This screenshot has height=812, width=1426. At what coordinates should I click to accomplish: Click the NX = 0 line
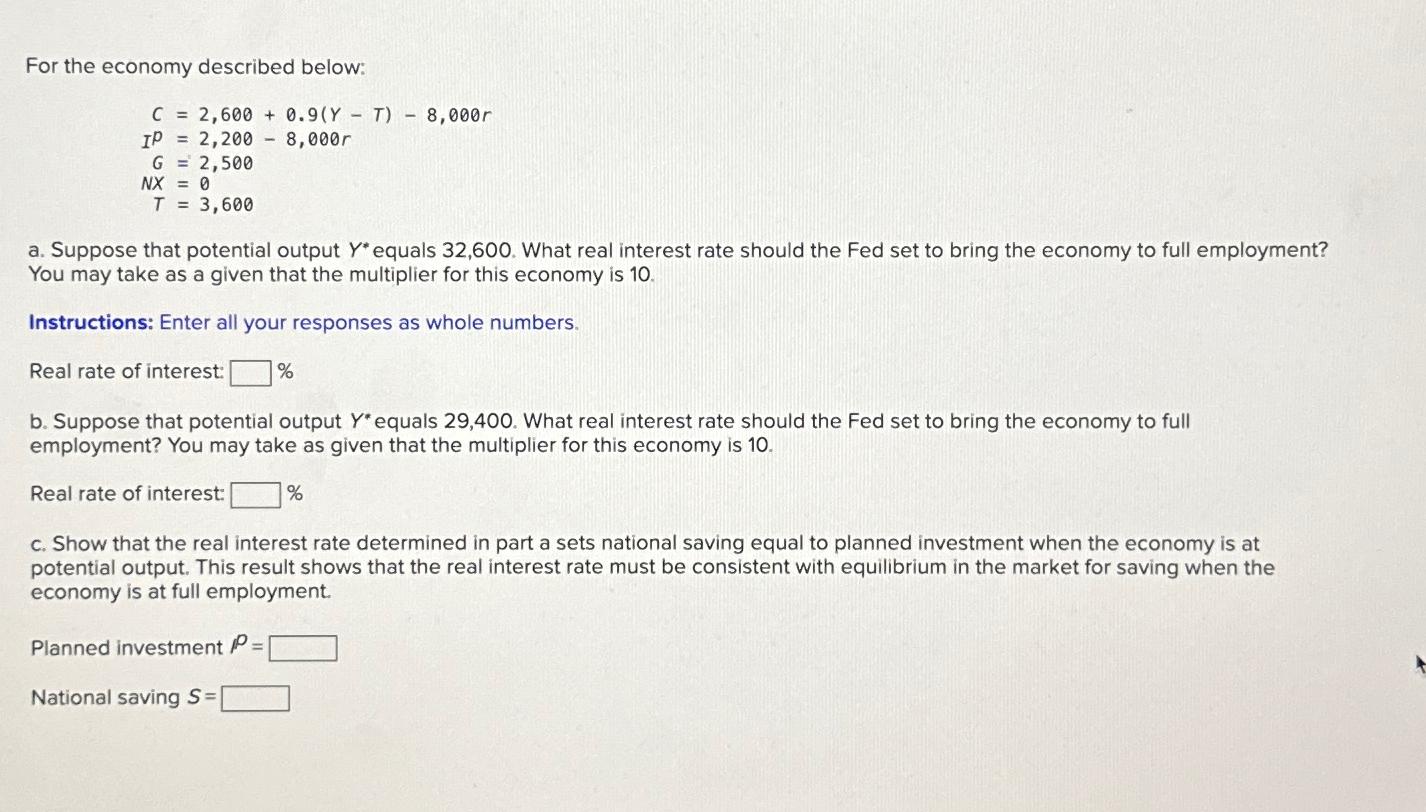[175, 184]
